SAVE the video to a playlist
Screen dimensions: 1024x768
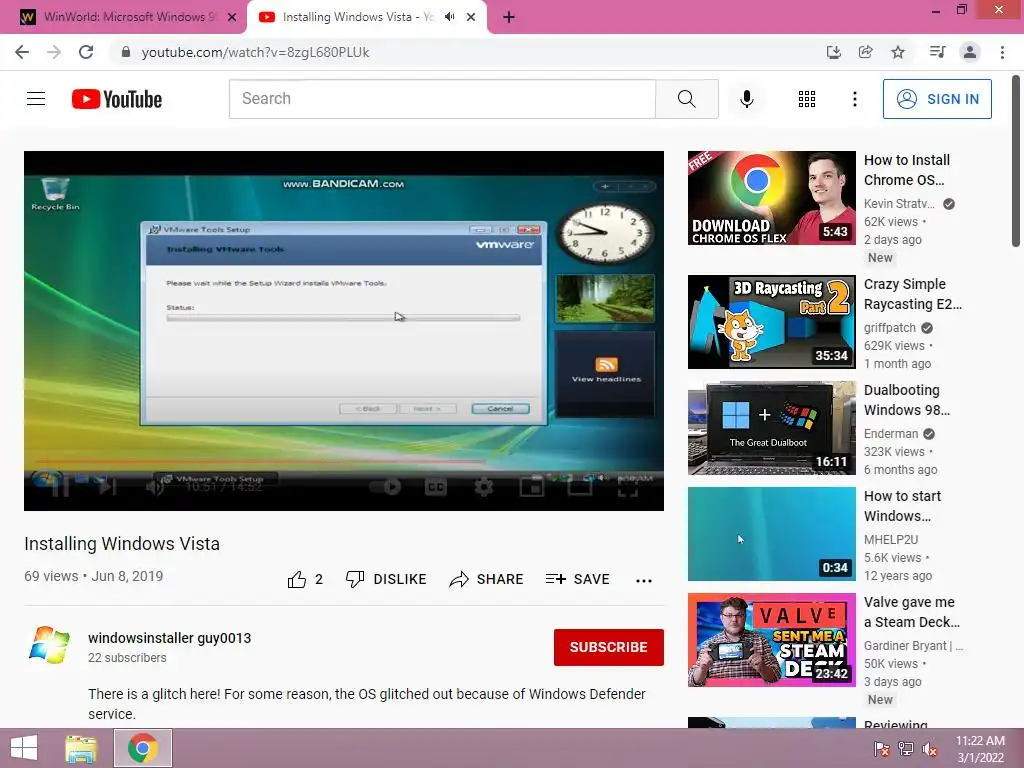coord(578,579)
